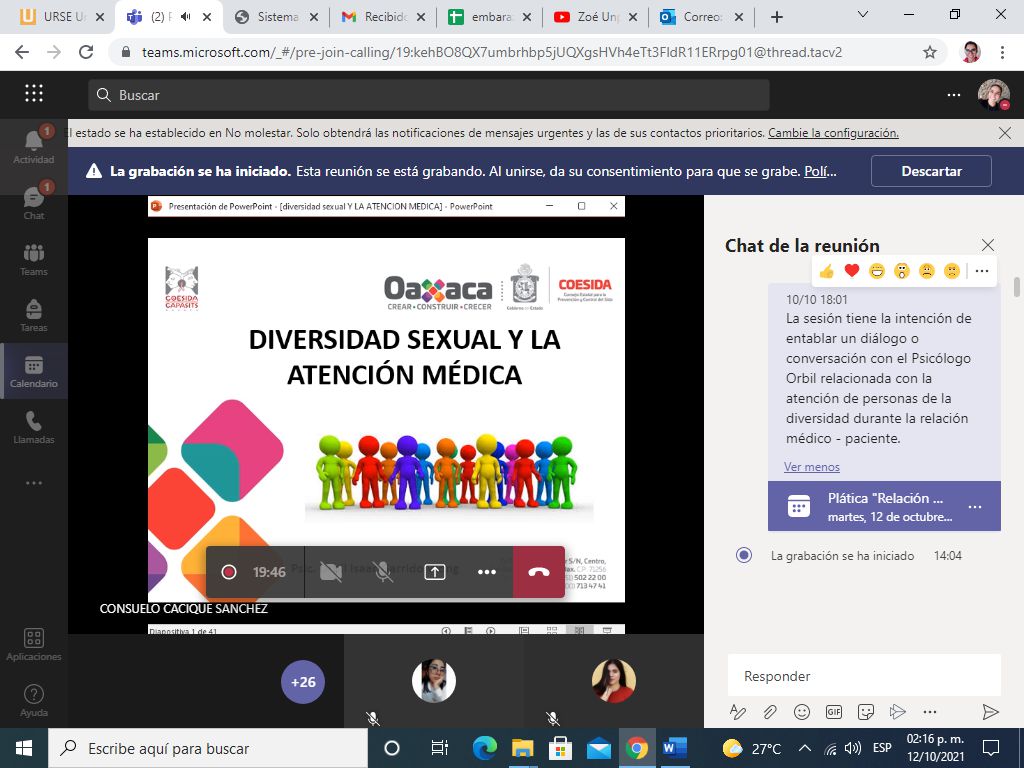Viewport: 1024px width, 768px height.
Task: Open Word from the Windows taskbar
Action: pyautogui.click(x=675, y=748)
